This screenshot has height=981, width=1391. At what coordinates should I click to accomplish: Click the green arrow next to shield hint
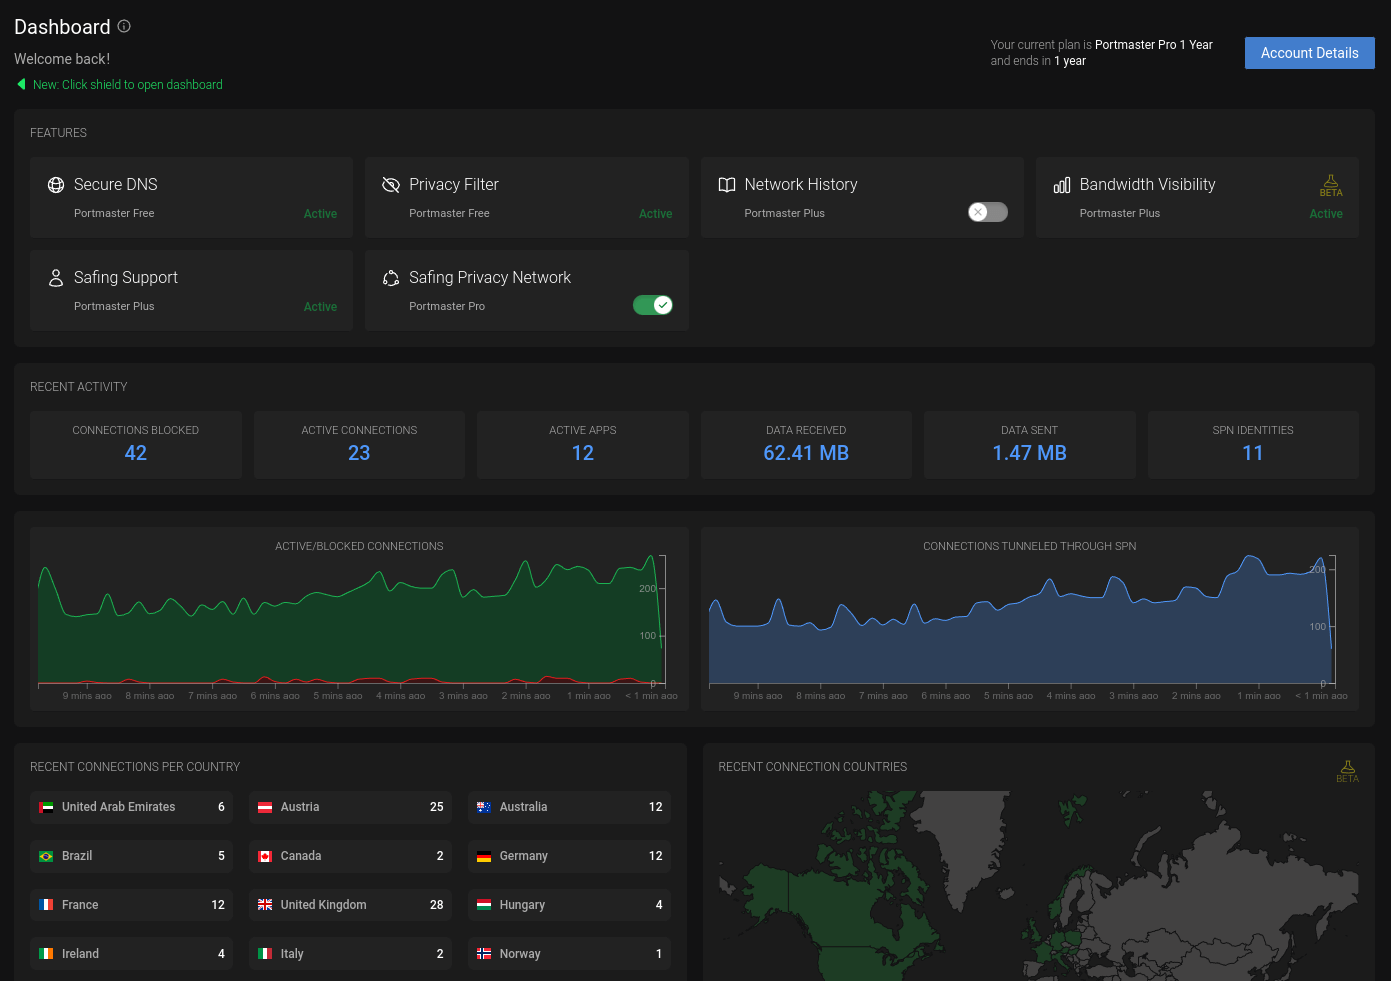tap(21, 85)
